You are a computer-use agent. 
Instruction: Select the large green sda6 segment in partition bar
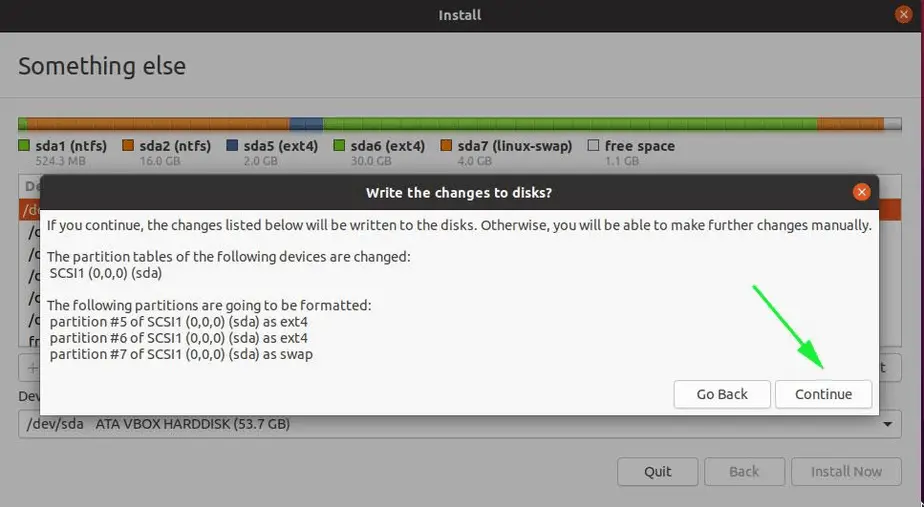tap(570, 124)
